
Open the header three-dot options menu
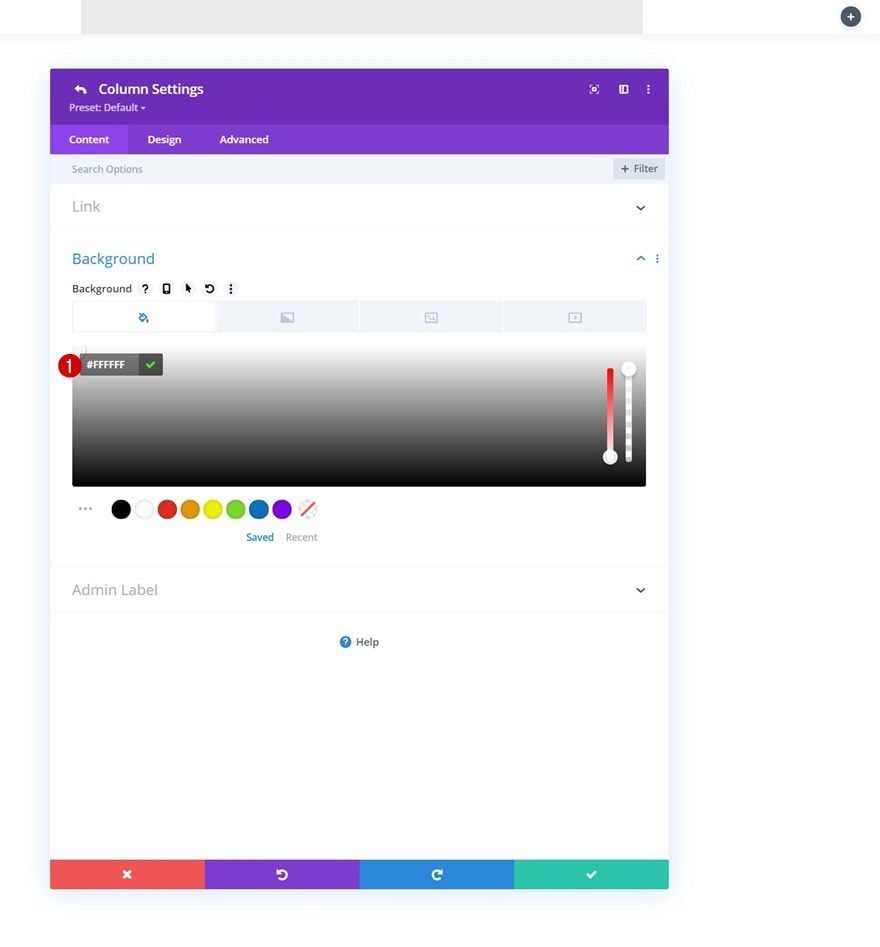[648, 89]
